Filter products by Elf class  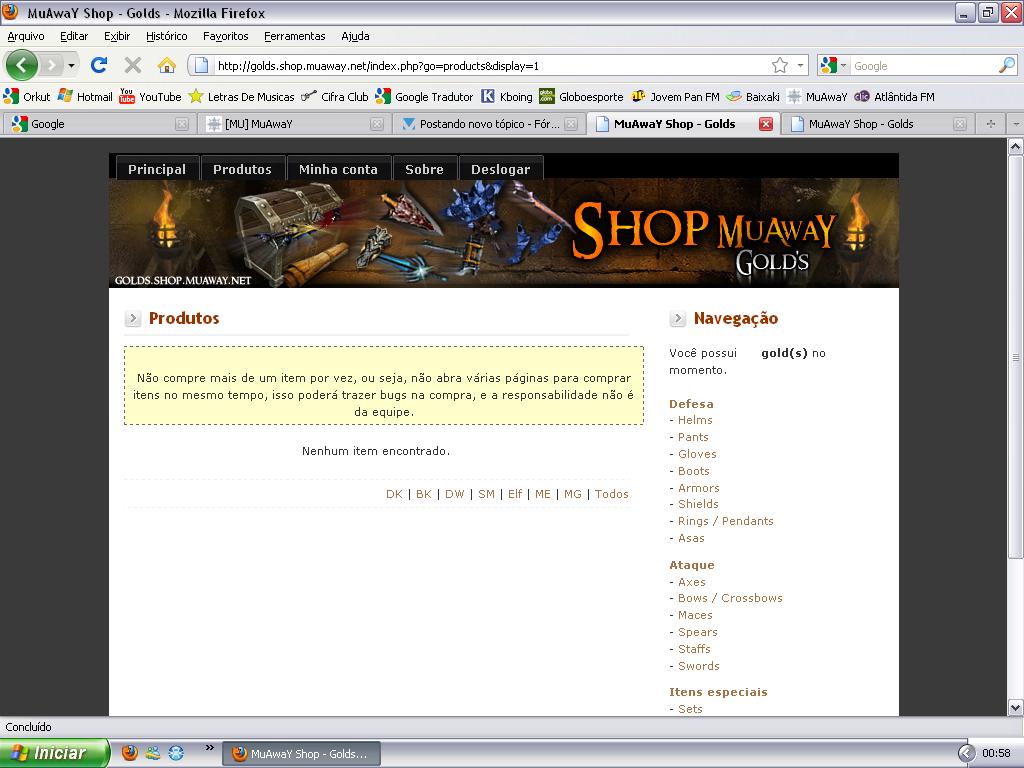tap(515, 494)
